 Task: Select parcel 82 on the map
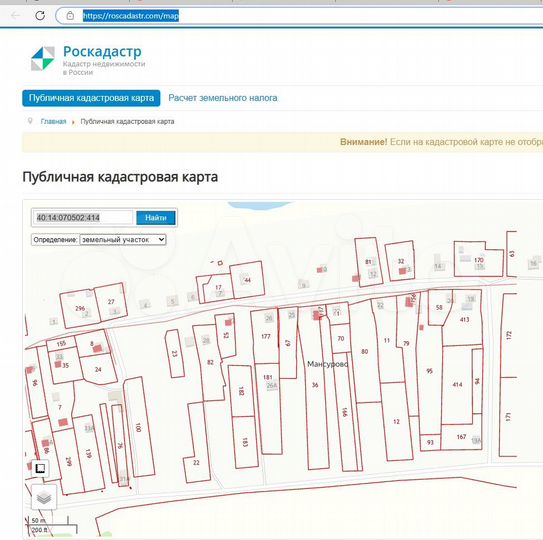pos(210,362)
